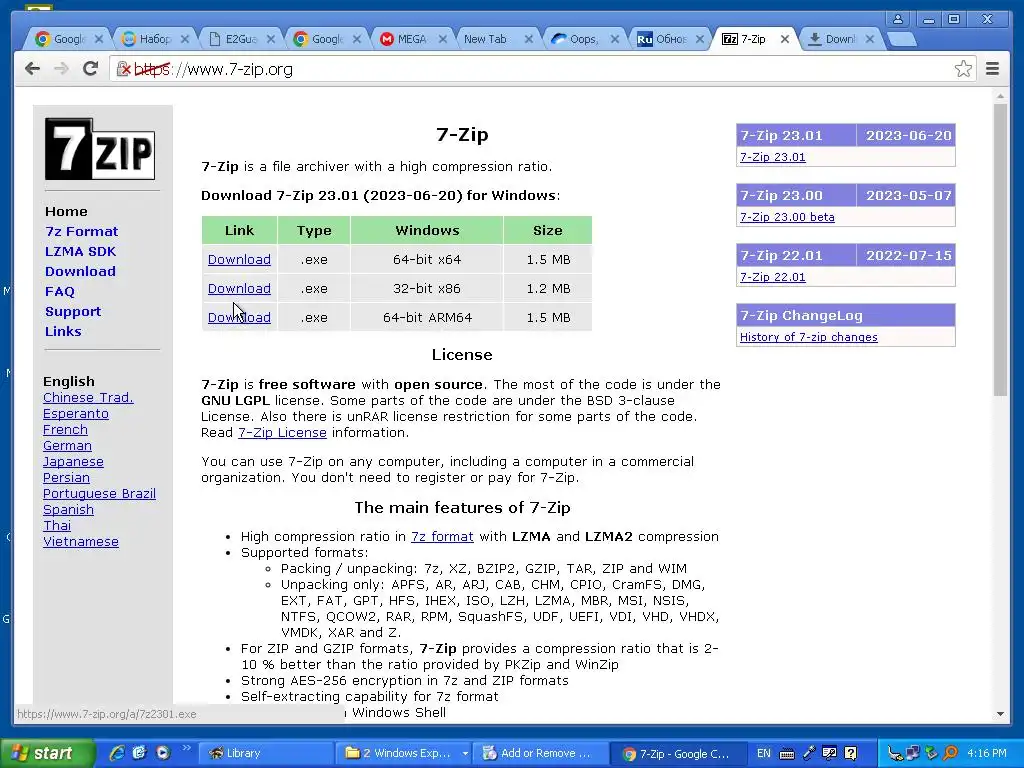Image resolution: width=1024 pixels, height=768 pixels.
Task: Close the New Tab tab
Action: (529, 39)
